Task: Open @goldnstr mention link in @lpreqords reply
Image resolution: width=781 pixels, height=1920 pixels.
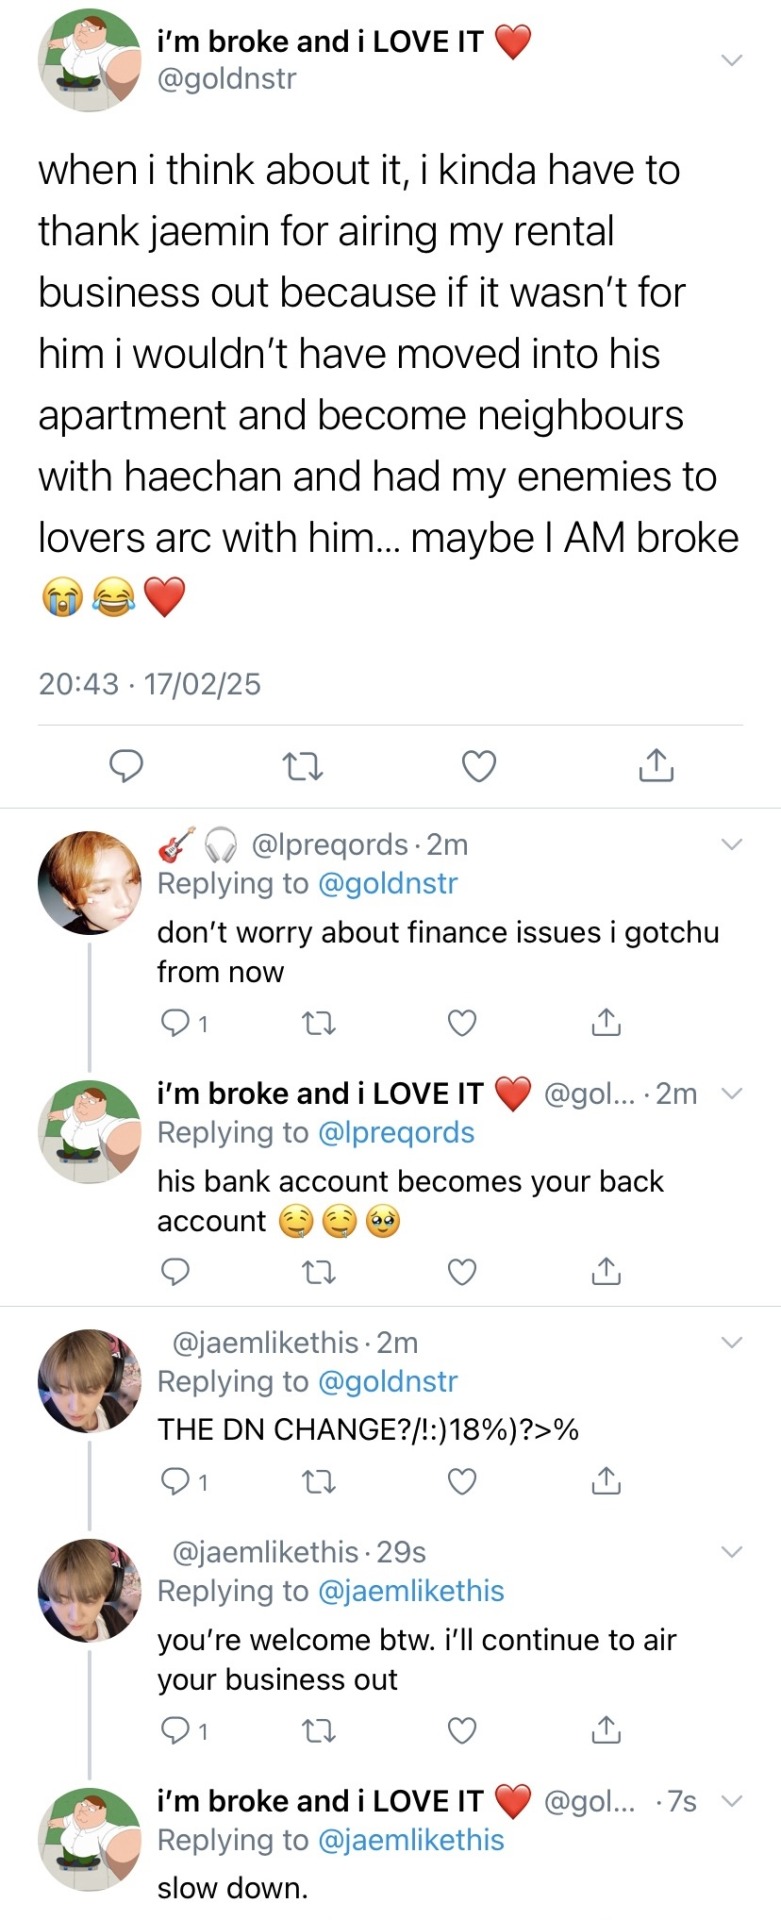Action: [387, 884]
